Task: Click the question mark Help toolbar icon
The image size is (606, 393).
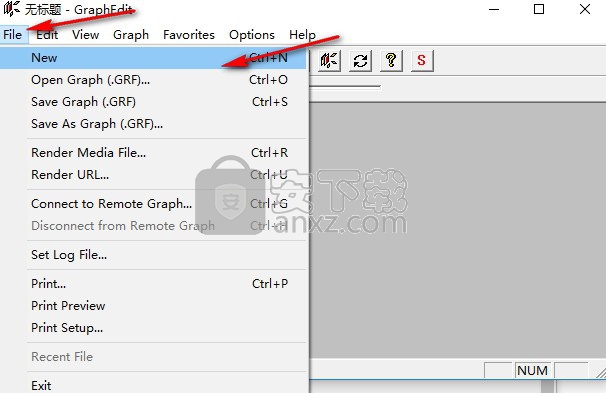Action: [391, 61]
